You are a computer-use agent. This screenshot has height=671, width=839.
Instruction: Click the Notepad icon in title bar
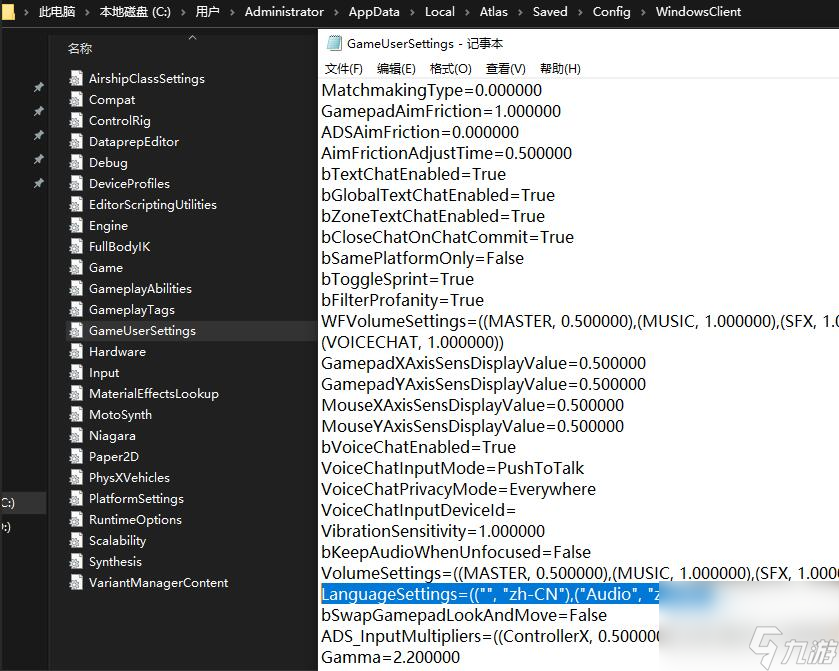tap(333, 44)
